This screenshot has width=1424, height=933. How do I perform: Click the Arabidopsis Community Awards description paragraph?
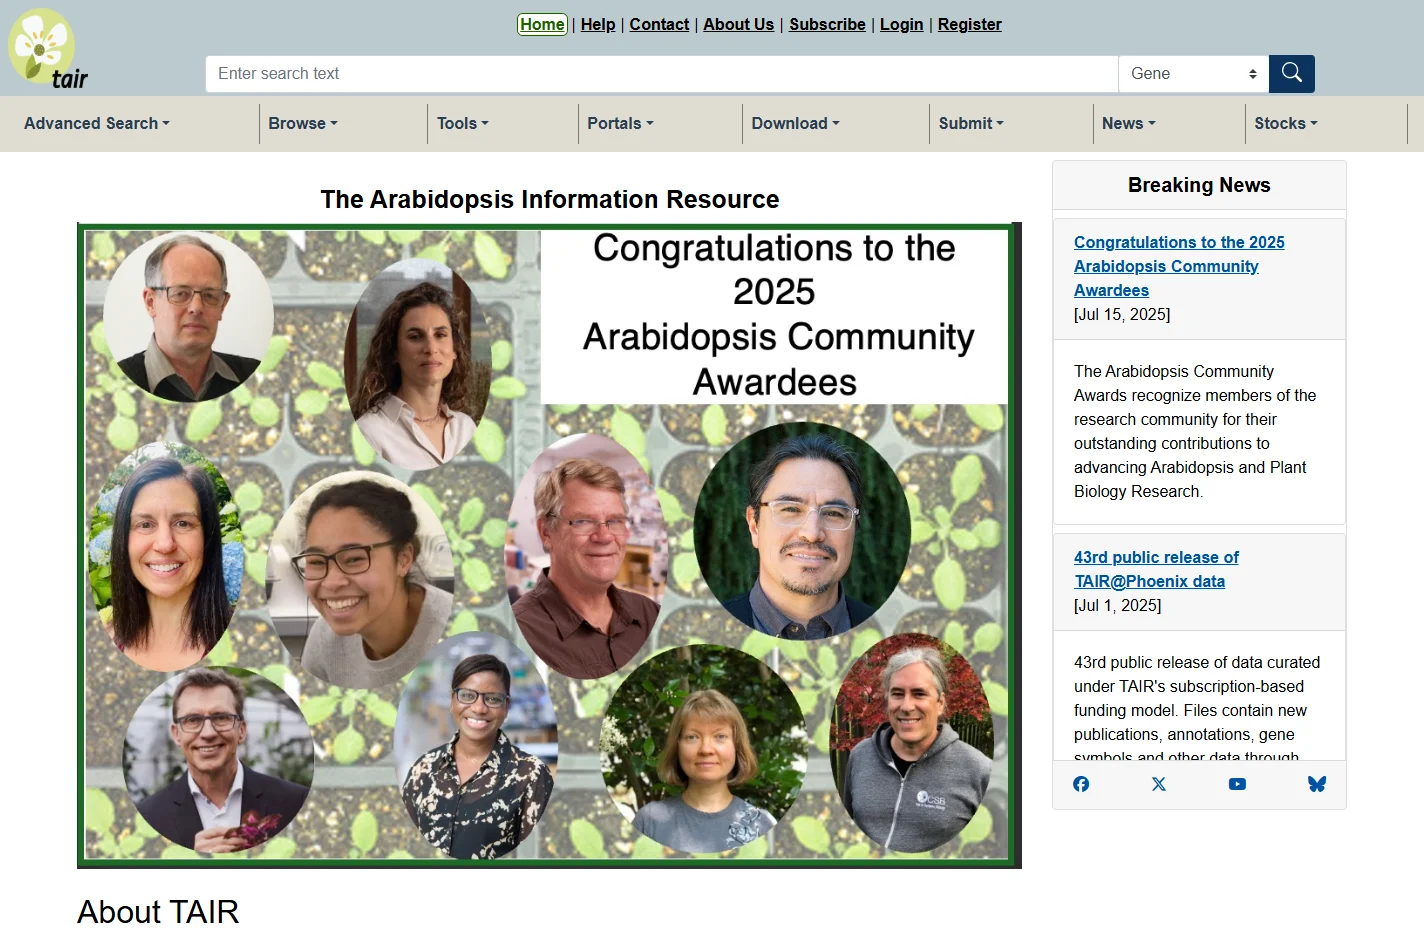[x=1195, y=431]
